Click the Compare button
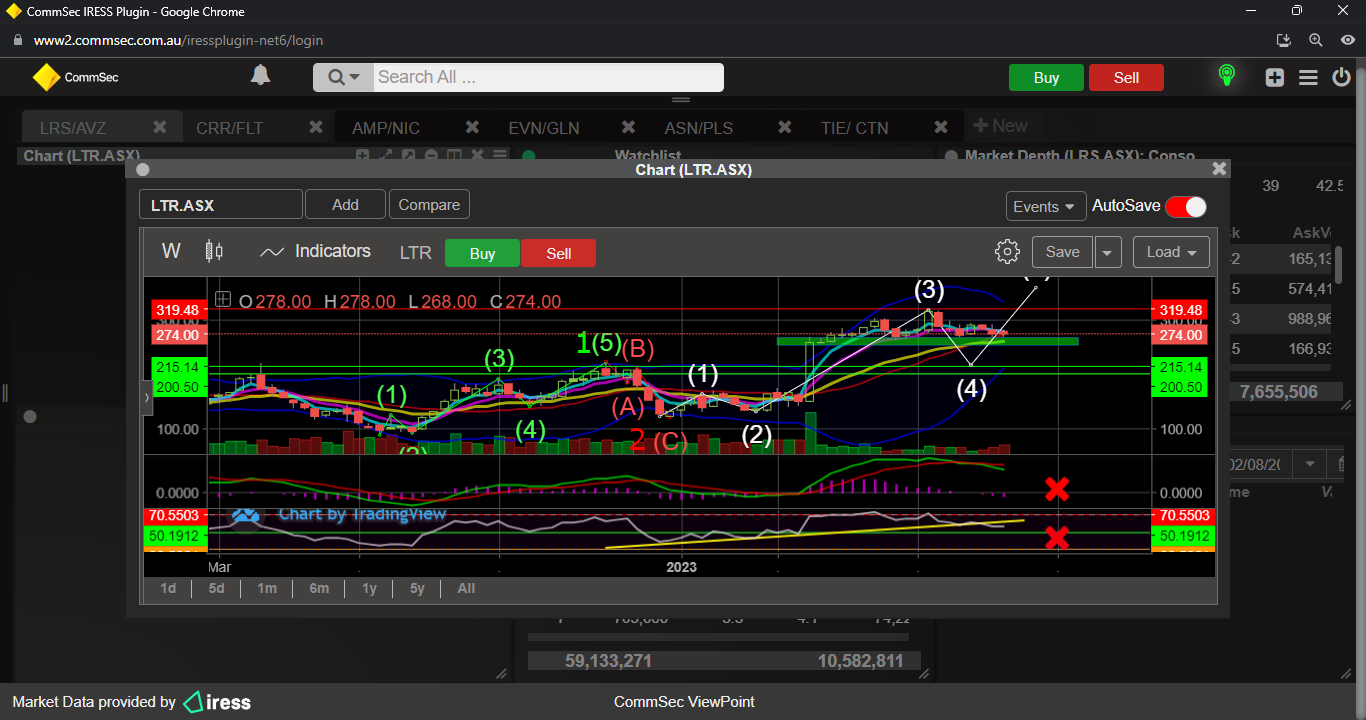This screenshot has width=1366, height=720. (x=429, y=205)
